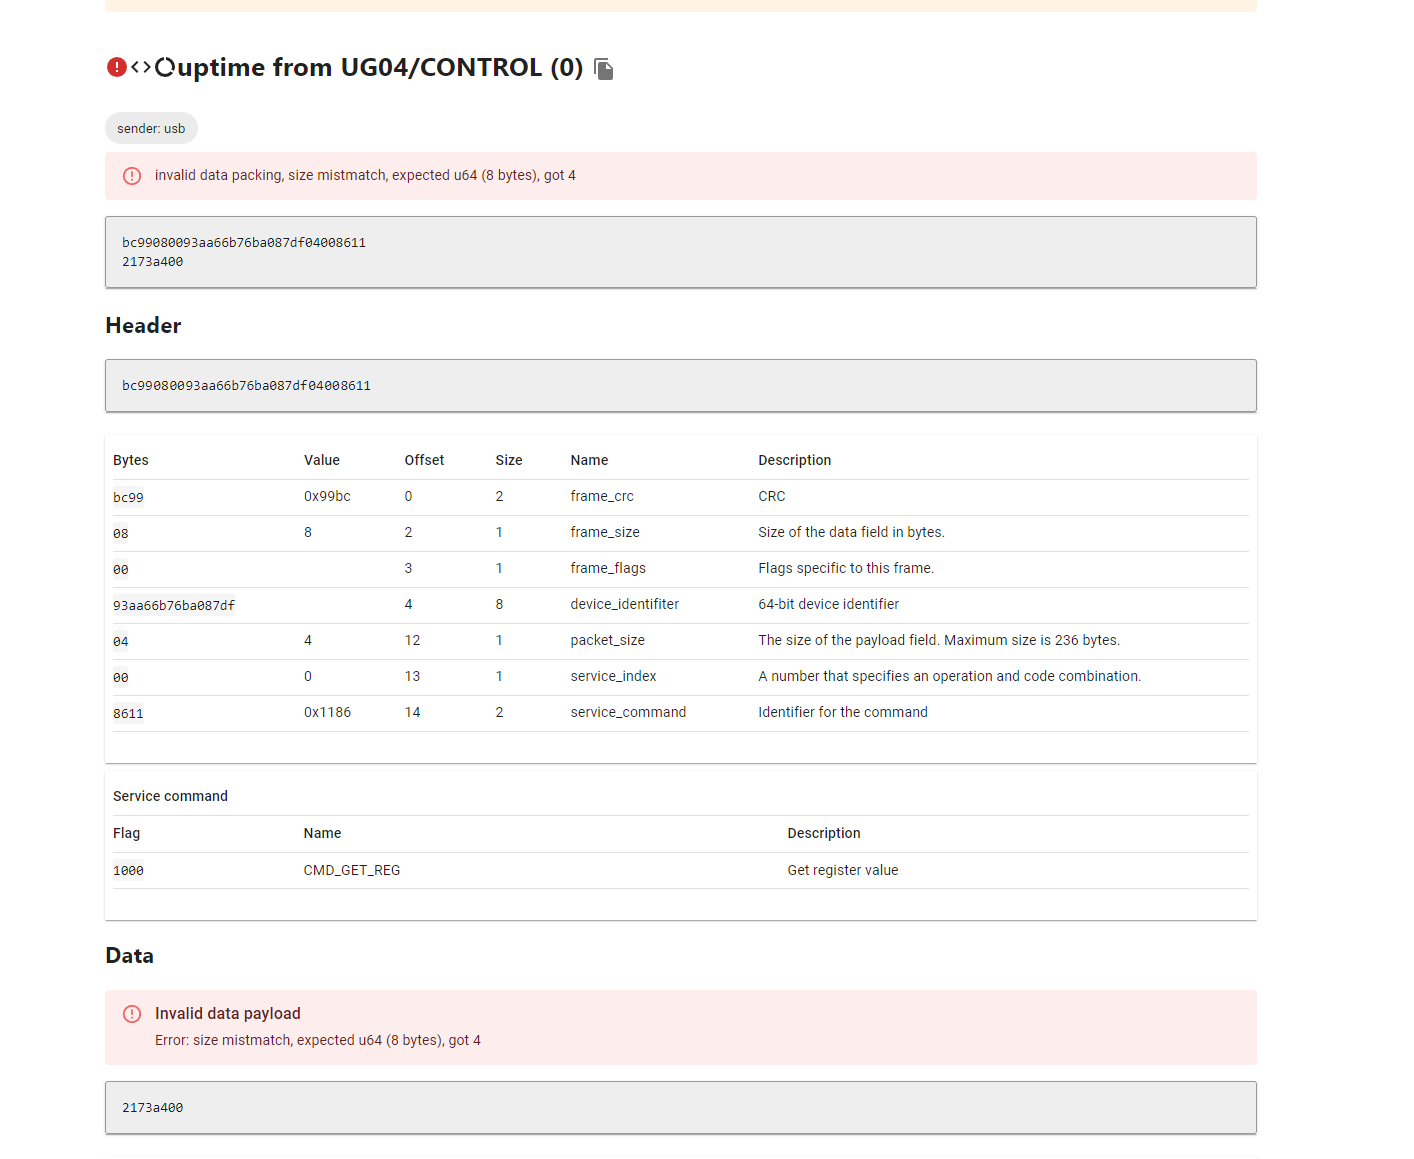Click the Header section heading
Image resolution: width=1414 pixels, height=1159 pixels.
(x=143, y=325)
